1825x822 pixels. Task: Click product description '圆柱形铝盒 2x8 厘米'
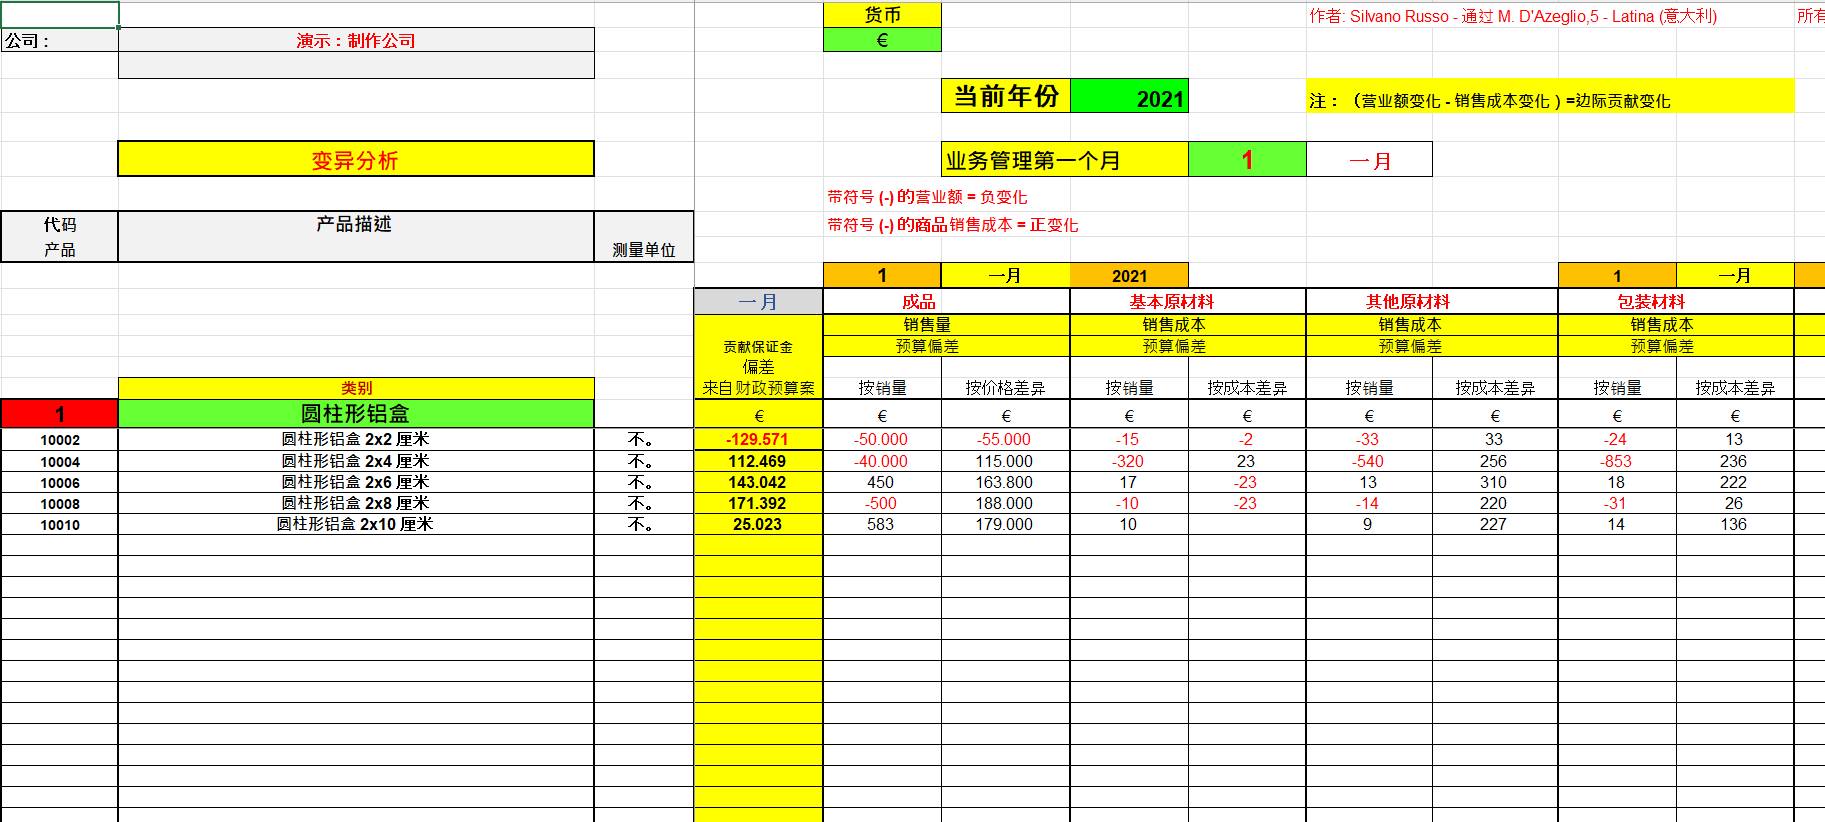[356, 503]
